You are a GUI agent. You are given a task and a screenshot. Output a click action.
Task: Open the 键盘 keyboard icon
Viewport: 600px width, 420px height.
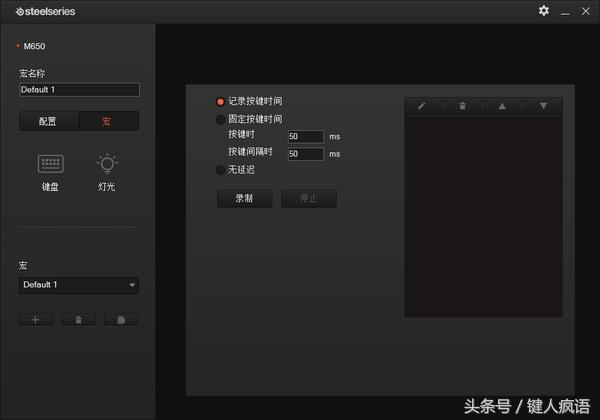pos(51,164)
